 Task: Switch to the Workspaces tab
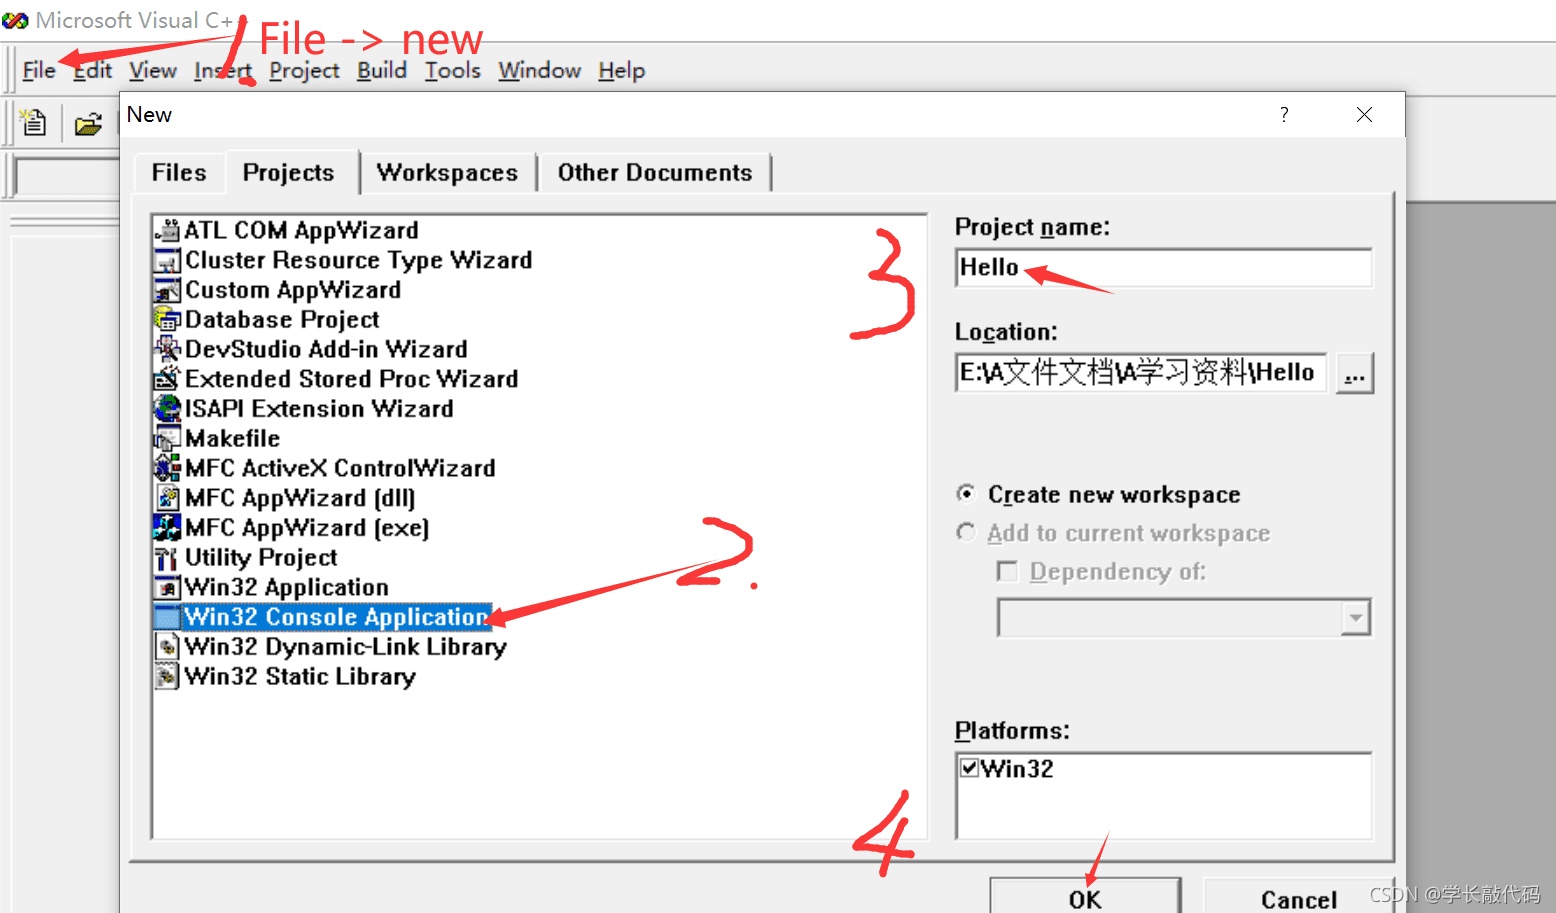click(447, 173)
